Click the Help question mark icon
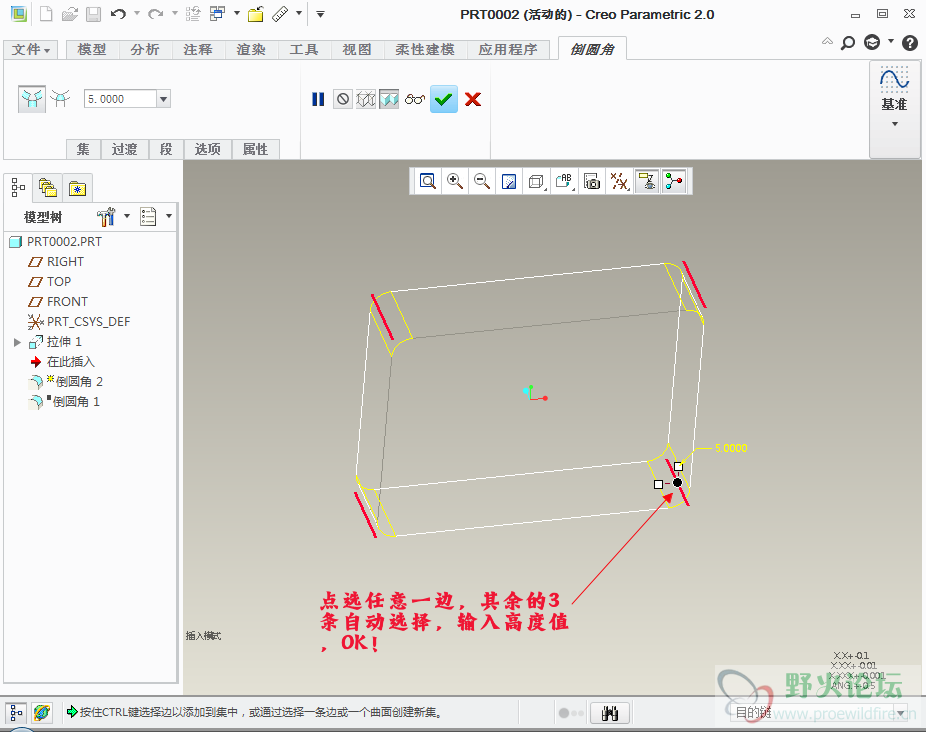 (x=910, y=43)
